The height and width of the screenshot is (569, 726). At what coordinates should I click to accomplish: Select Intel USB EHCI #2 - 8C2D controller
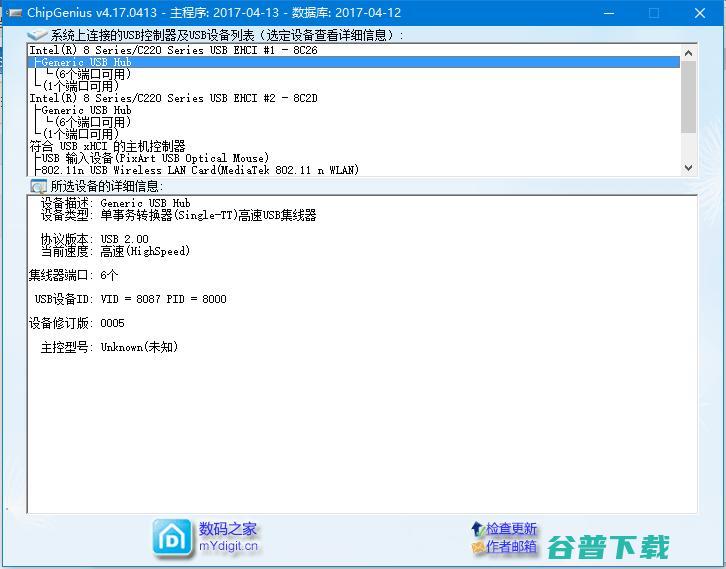[160, 98]
